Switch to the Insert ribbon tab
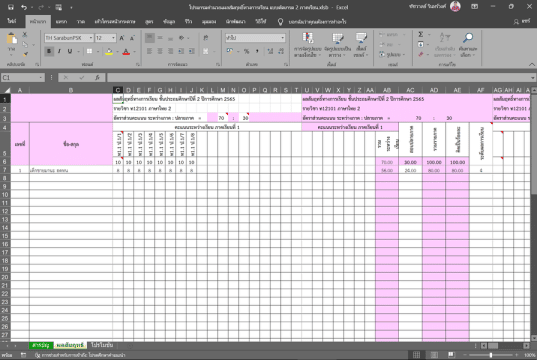The image size is (537, 360). pos(61,22)
